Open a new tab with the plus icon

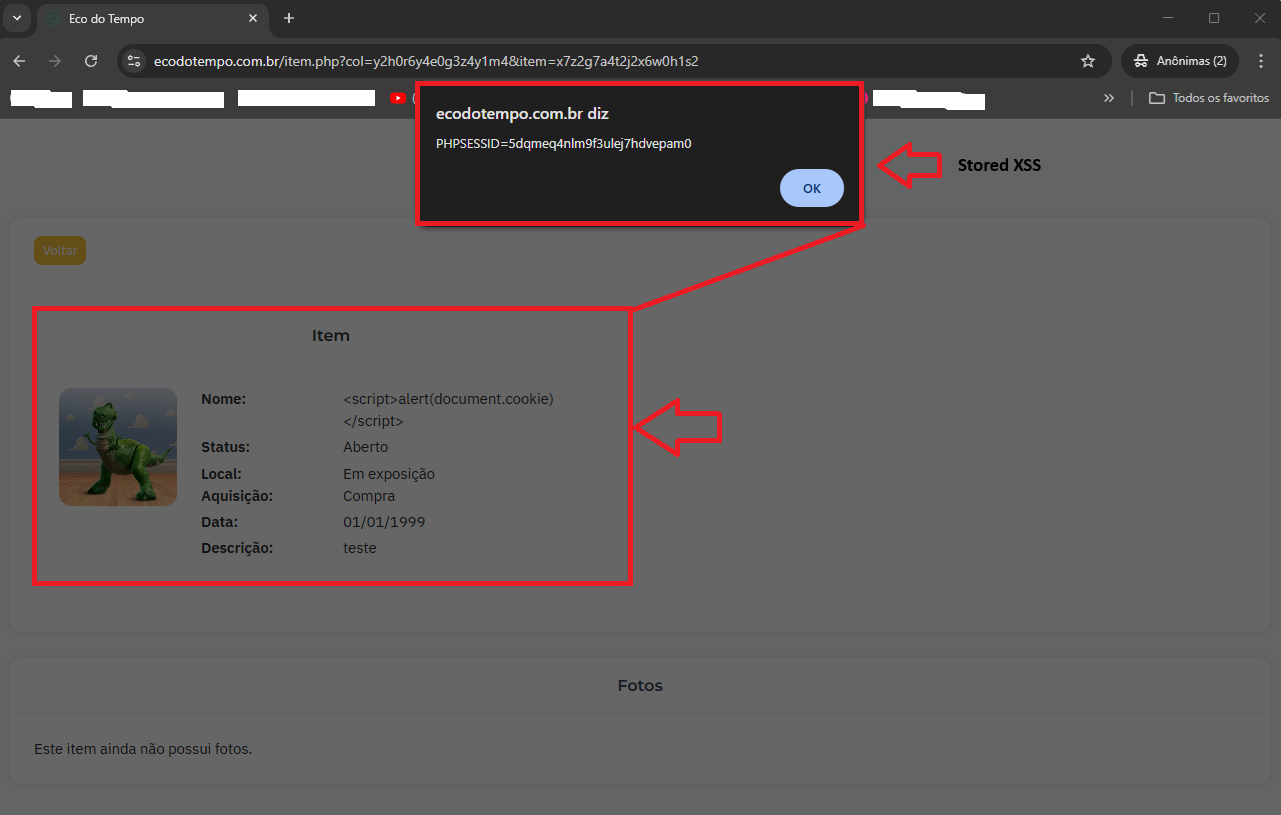pyautogui.click(x=289, y=18)
